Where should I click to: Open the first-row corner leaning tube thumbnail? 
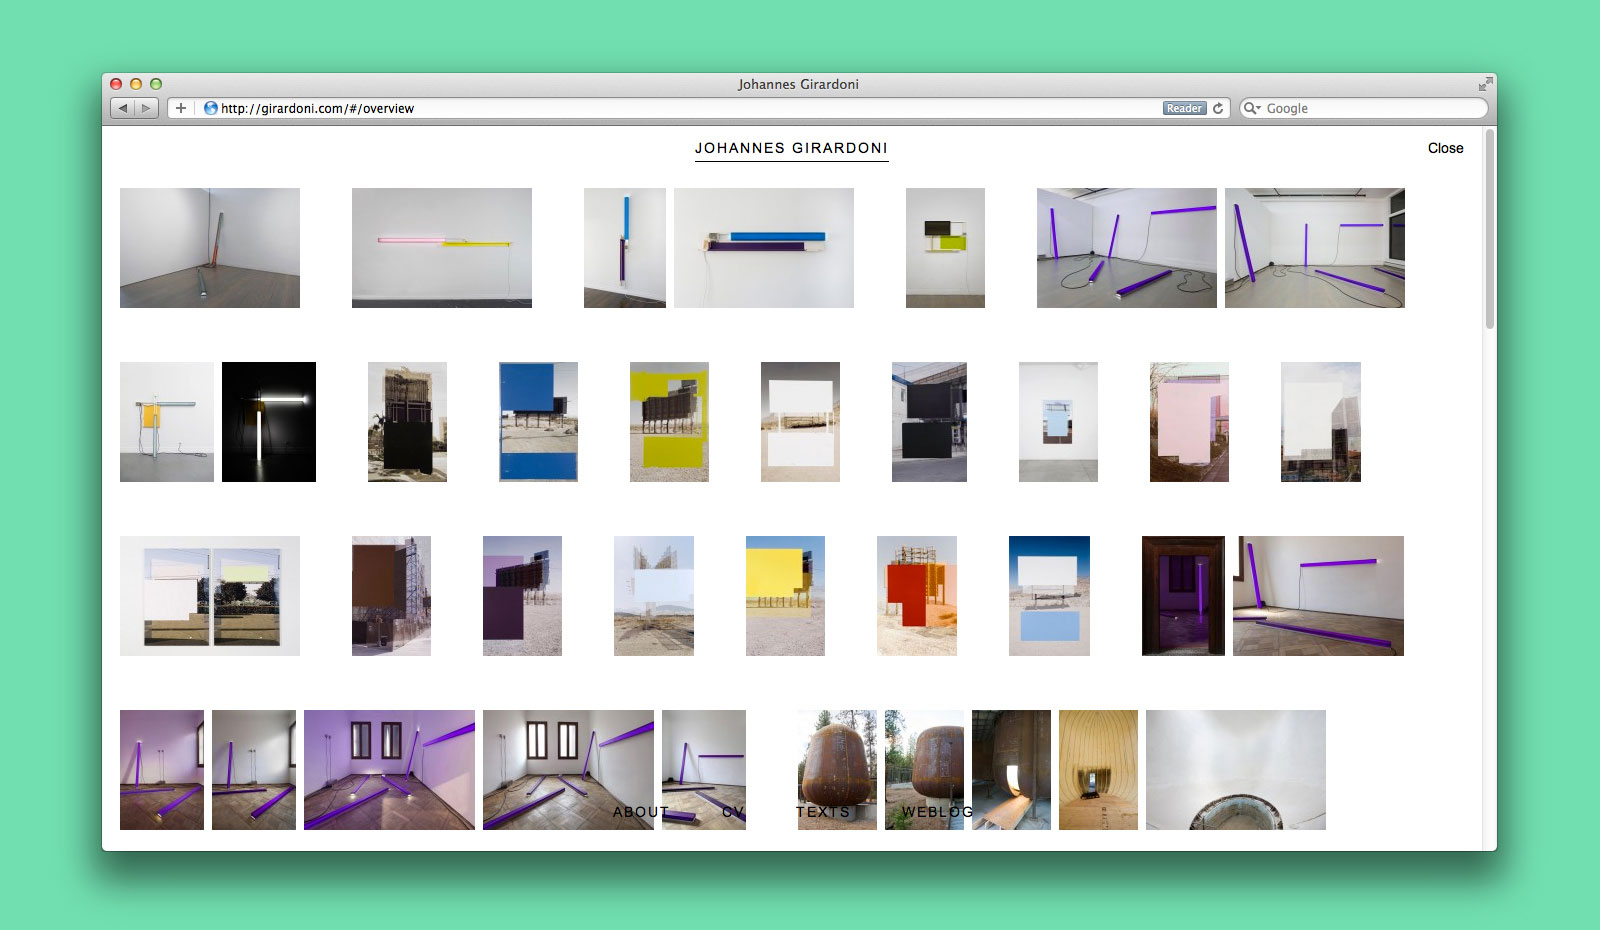click(210, 248)
